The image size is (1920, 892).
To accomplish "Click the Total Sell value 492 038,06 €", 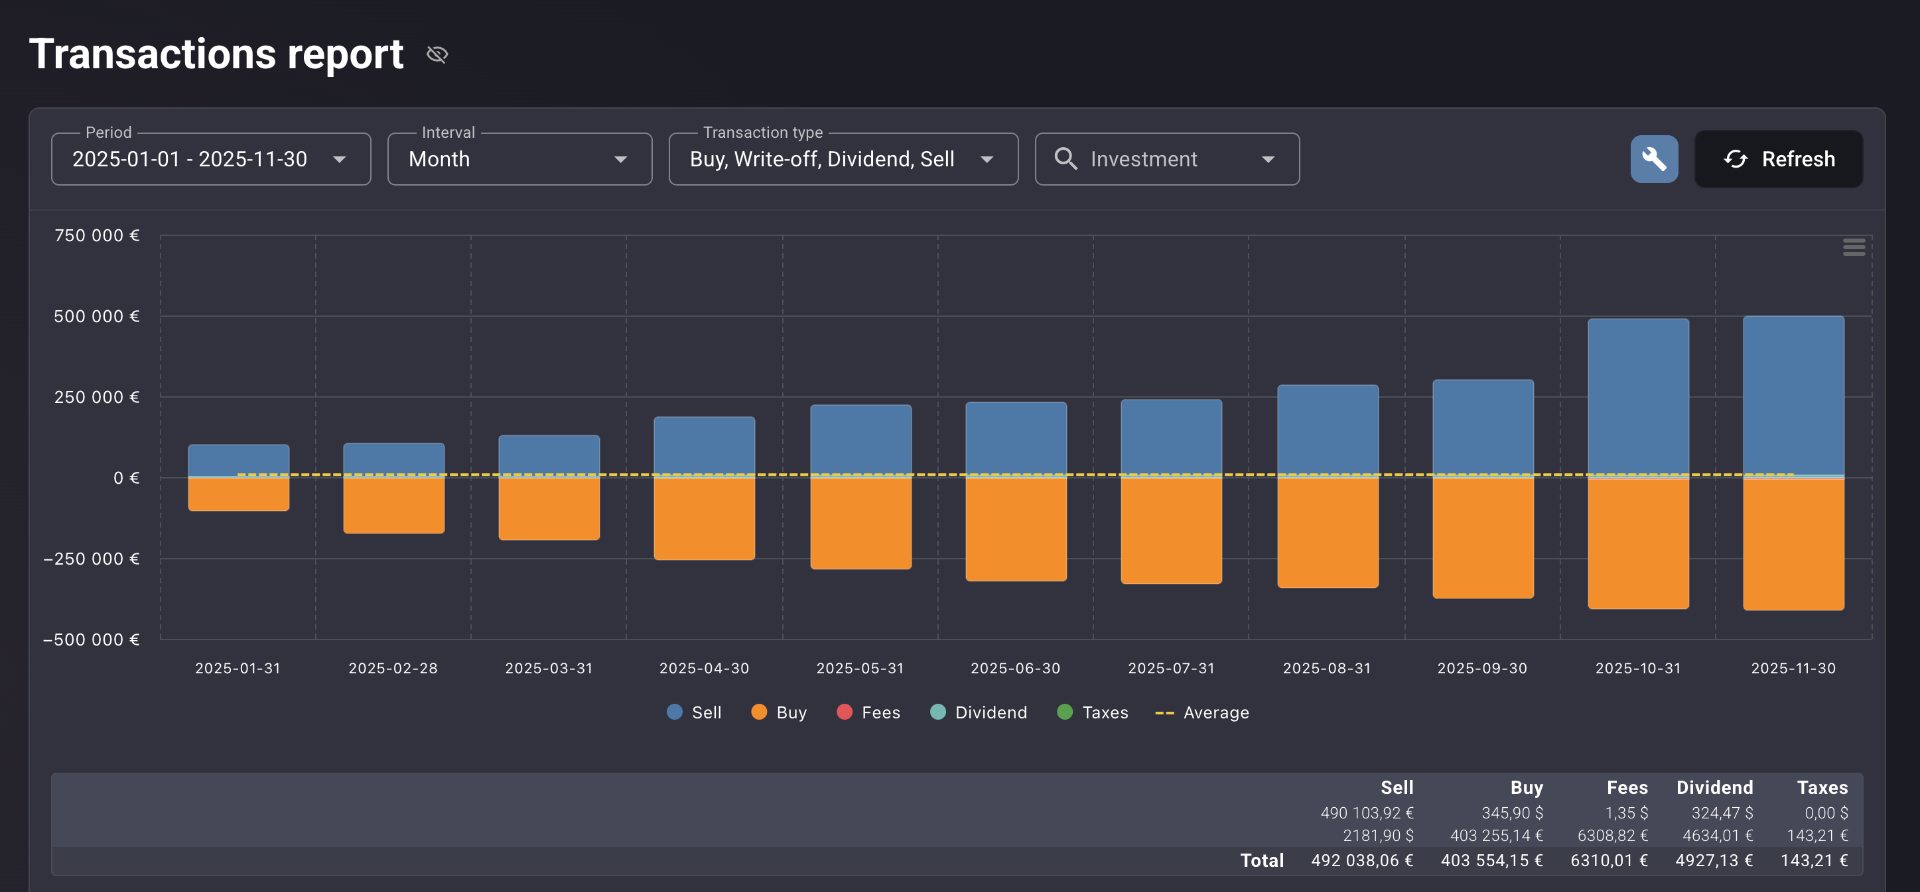I will 1362,860.
